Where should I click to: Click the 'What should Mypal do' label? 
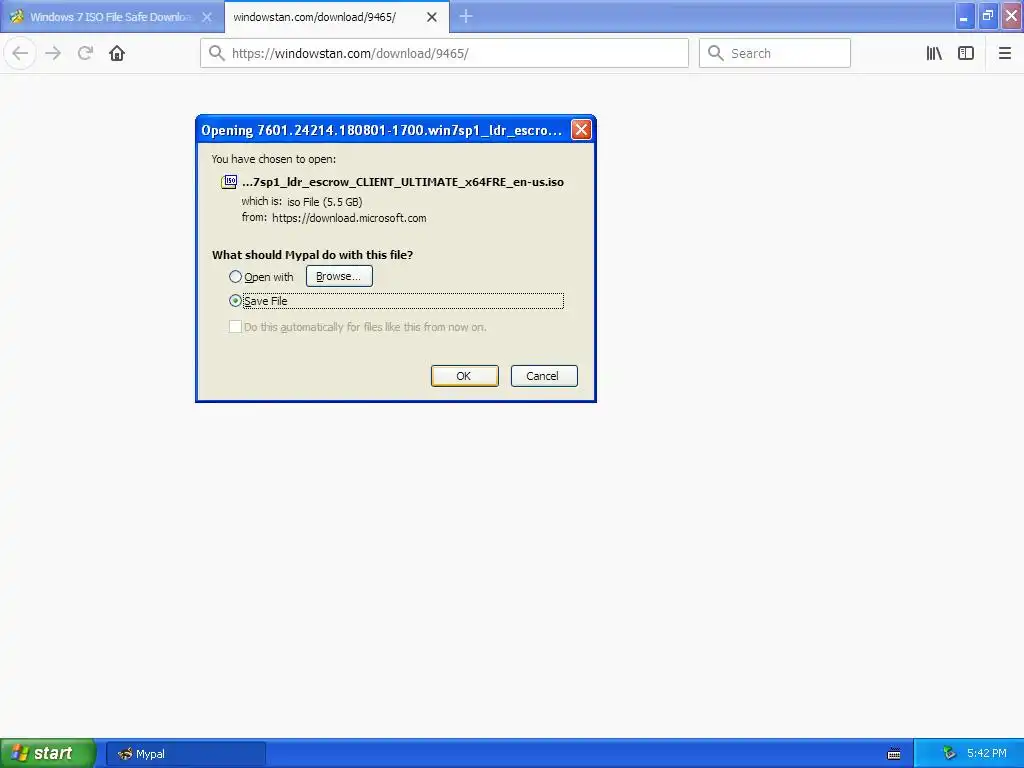(x=312, y=255)
